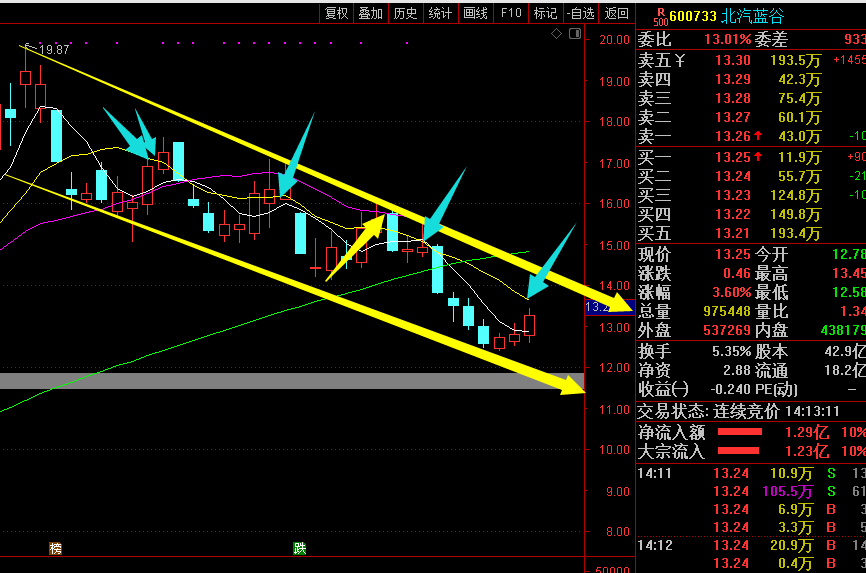Viewport: 866px width, 573px height.
Task: Click the 涨跌 value 0.46
Action: 737,274
